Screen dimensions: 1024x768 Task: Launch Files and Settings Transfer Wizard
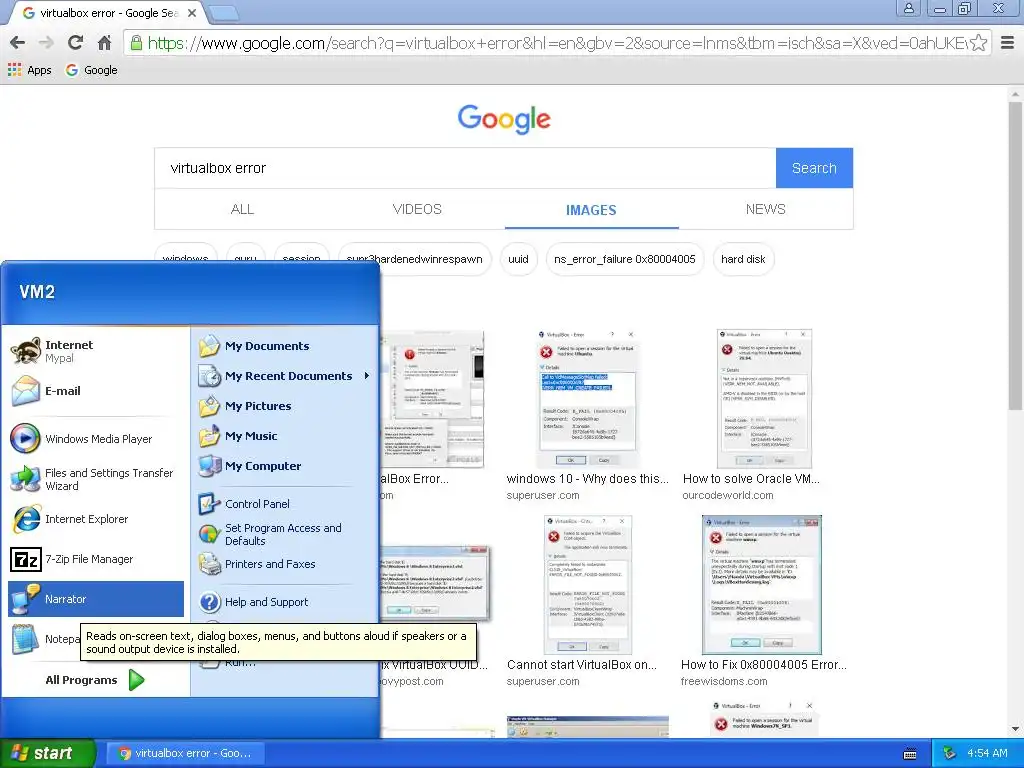tap(96, 479)
